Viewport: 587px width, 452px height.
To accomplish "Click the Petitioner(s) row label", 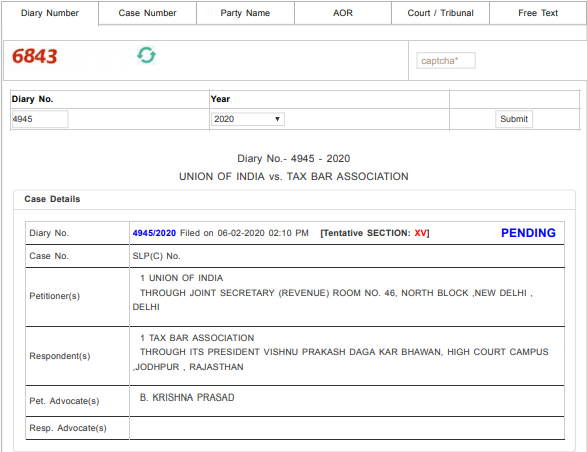I will coord(55,296).
